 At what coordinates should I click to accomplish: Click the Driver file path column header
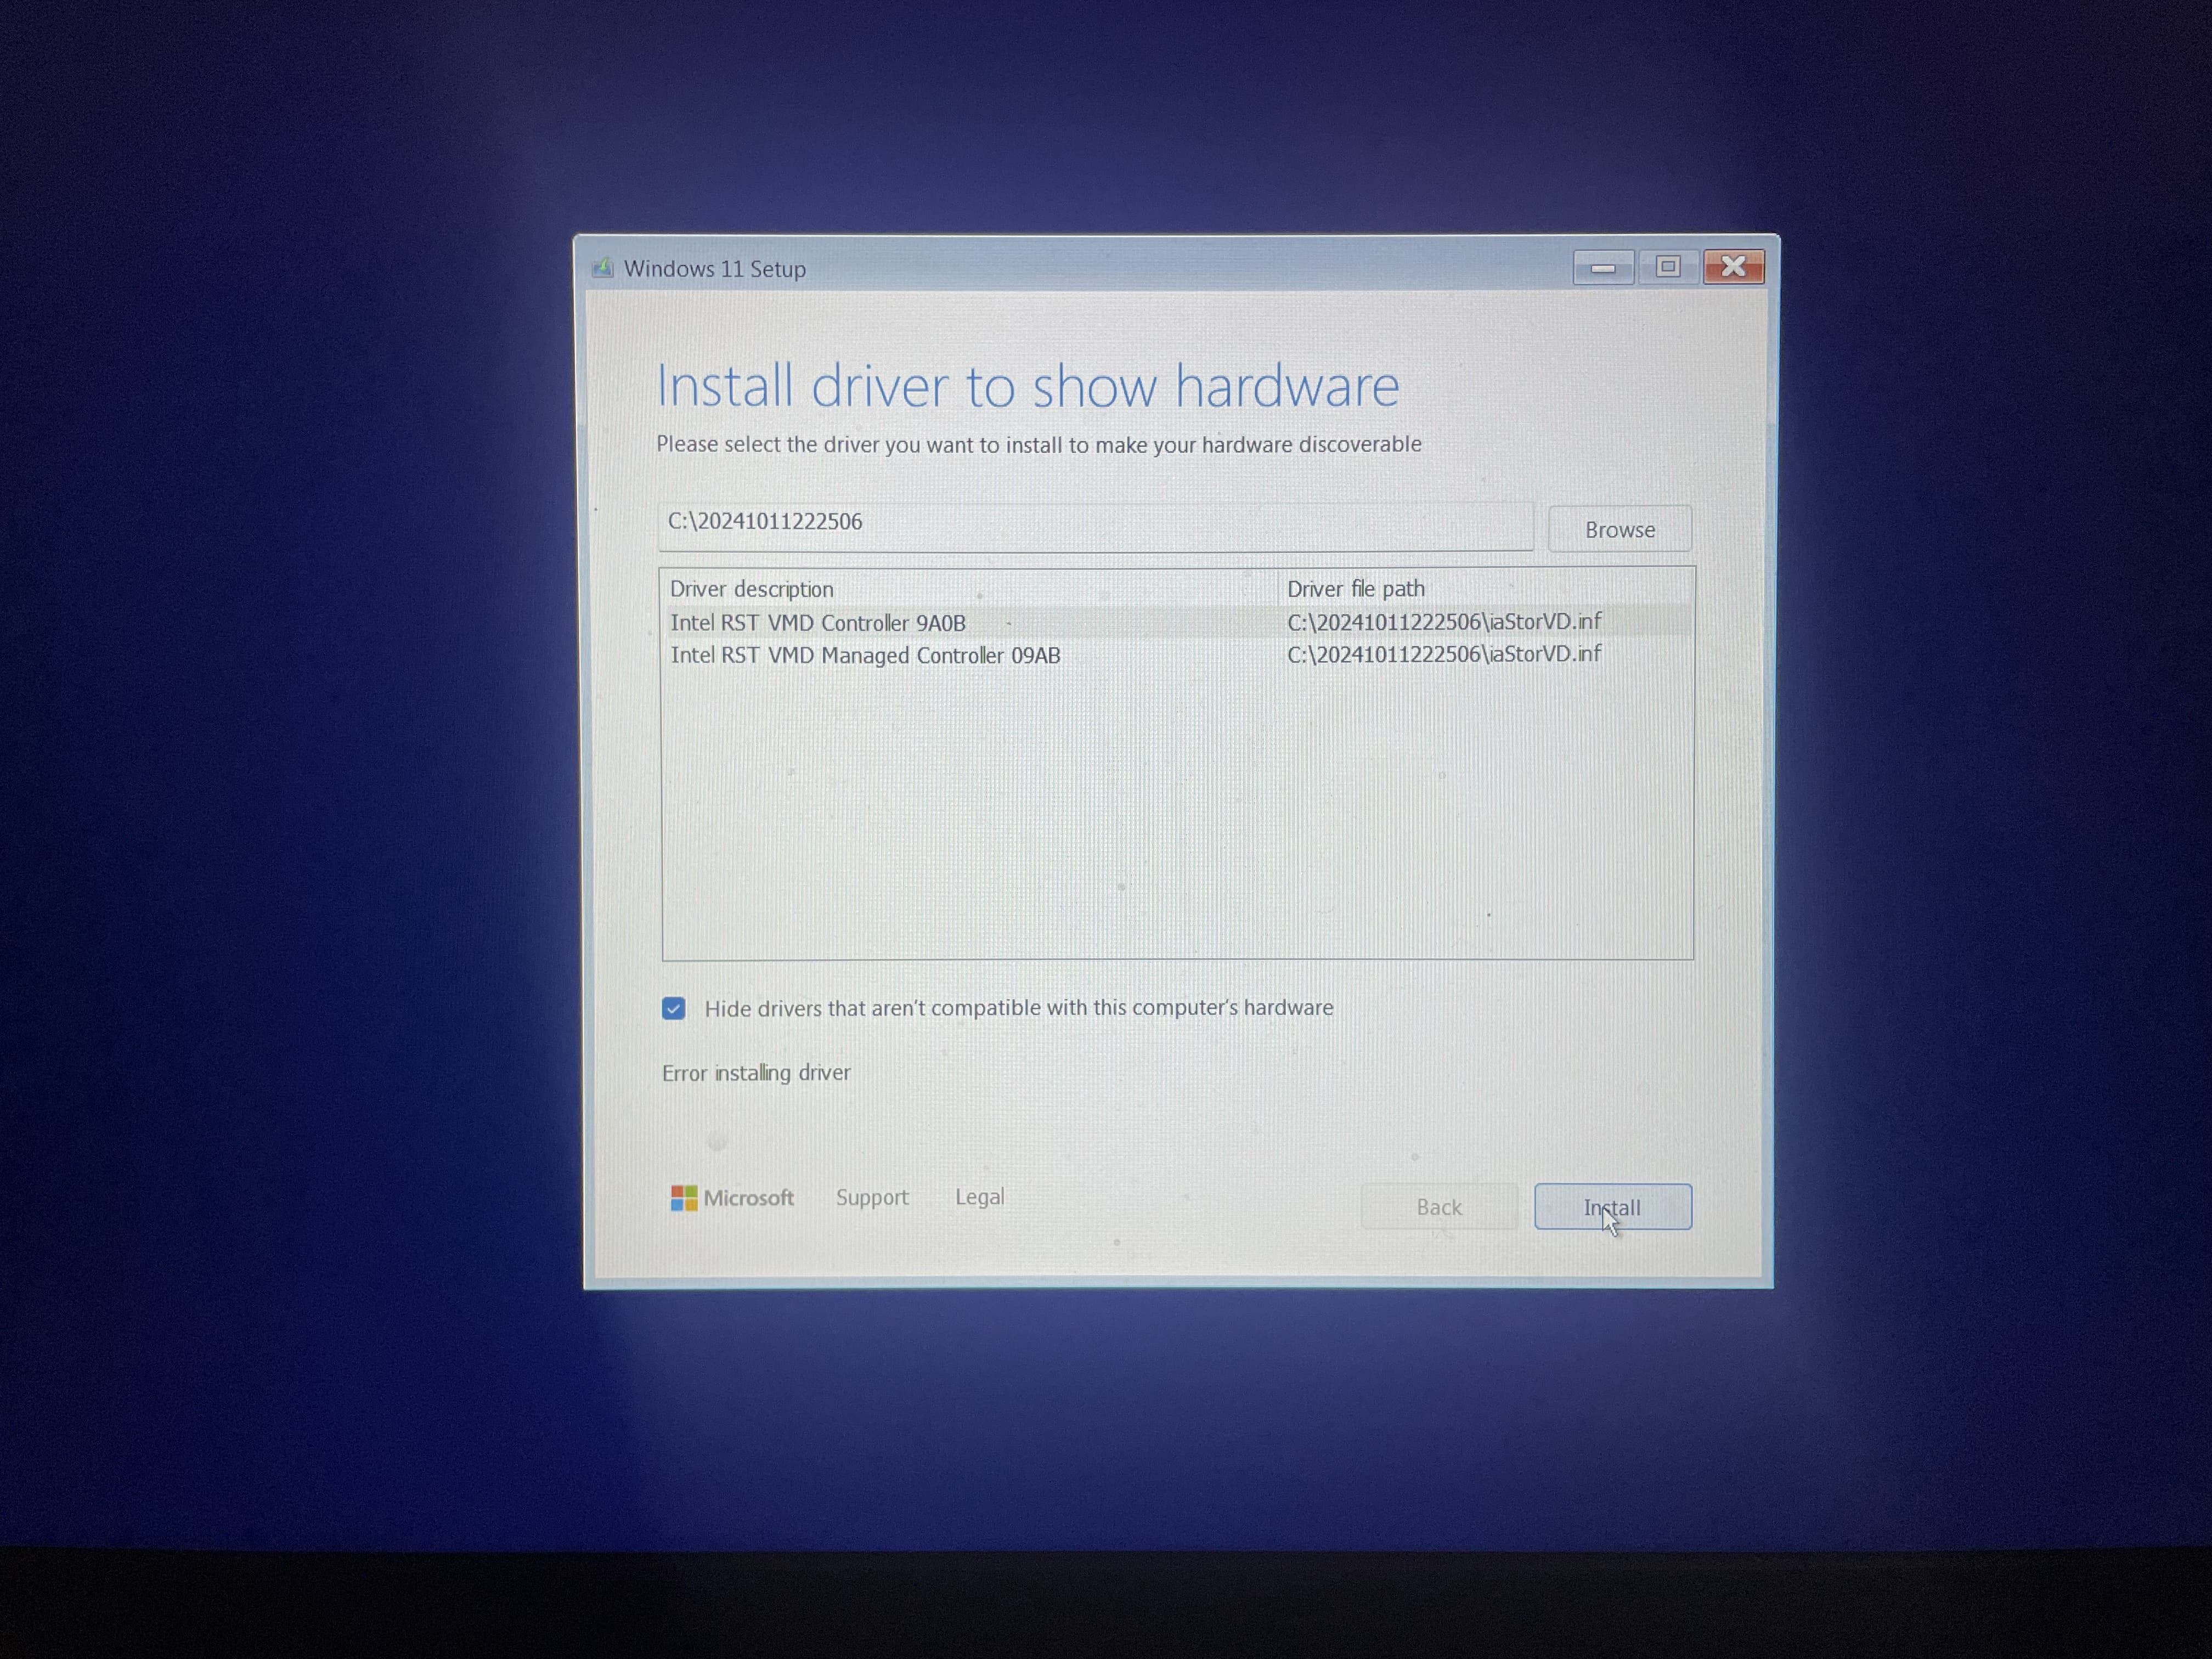tap(1356, 589)
